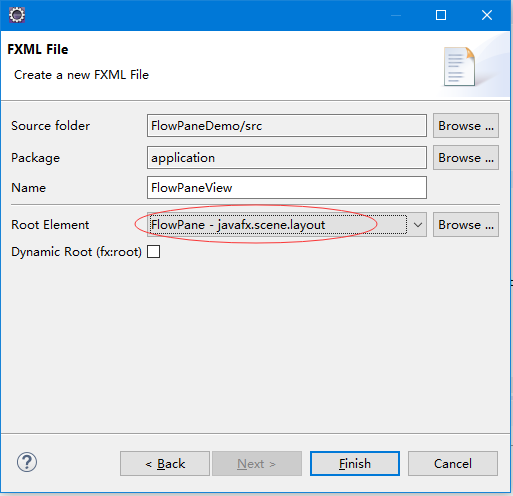The image size is (513, 496).
Task: Click the Source folder text field
Action: (287, 126)
